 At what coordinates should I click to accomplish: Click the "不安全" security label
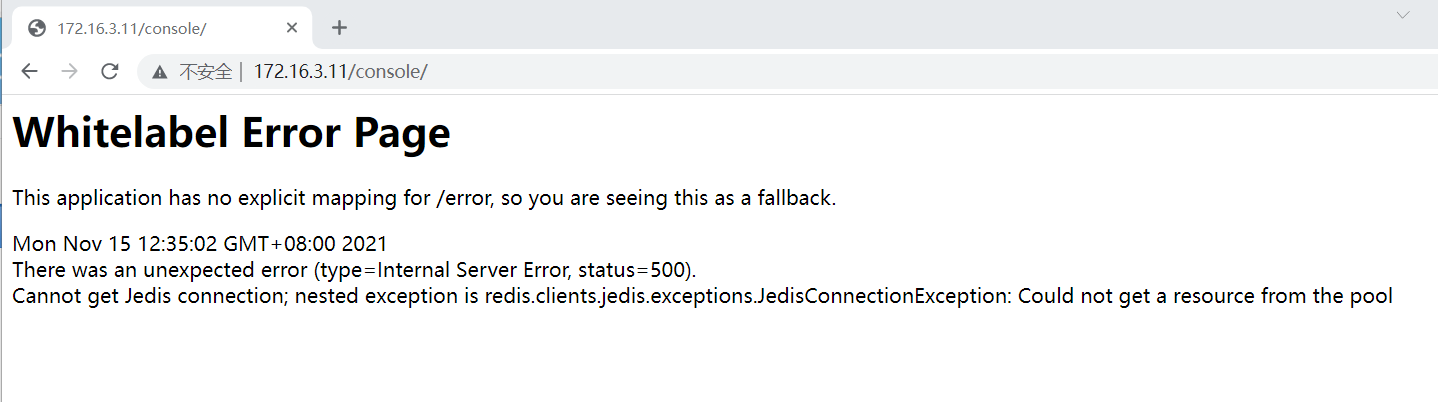coord(205,72)
